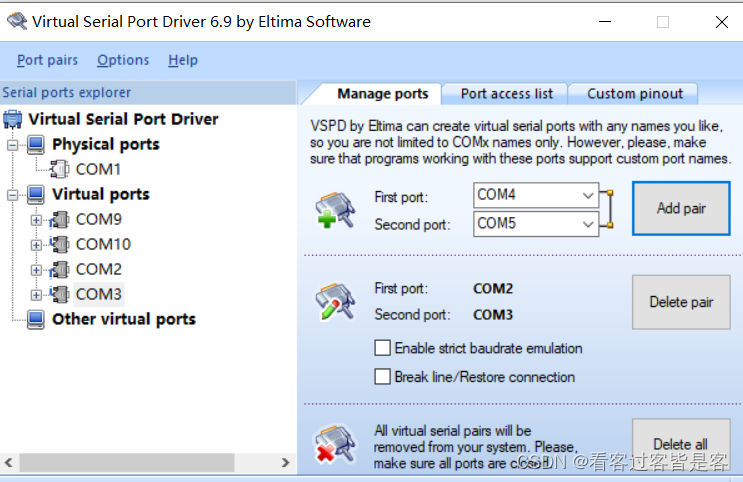This screenshot has width=743, height=482.
Task: Click the Serial ports explorer header
Action: [148, 92]
